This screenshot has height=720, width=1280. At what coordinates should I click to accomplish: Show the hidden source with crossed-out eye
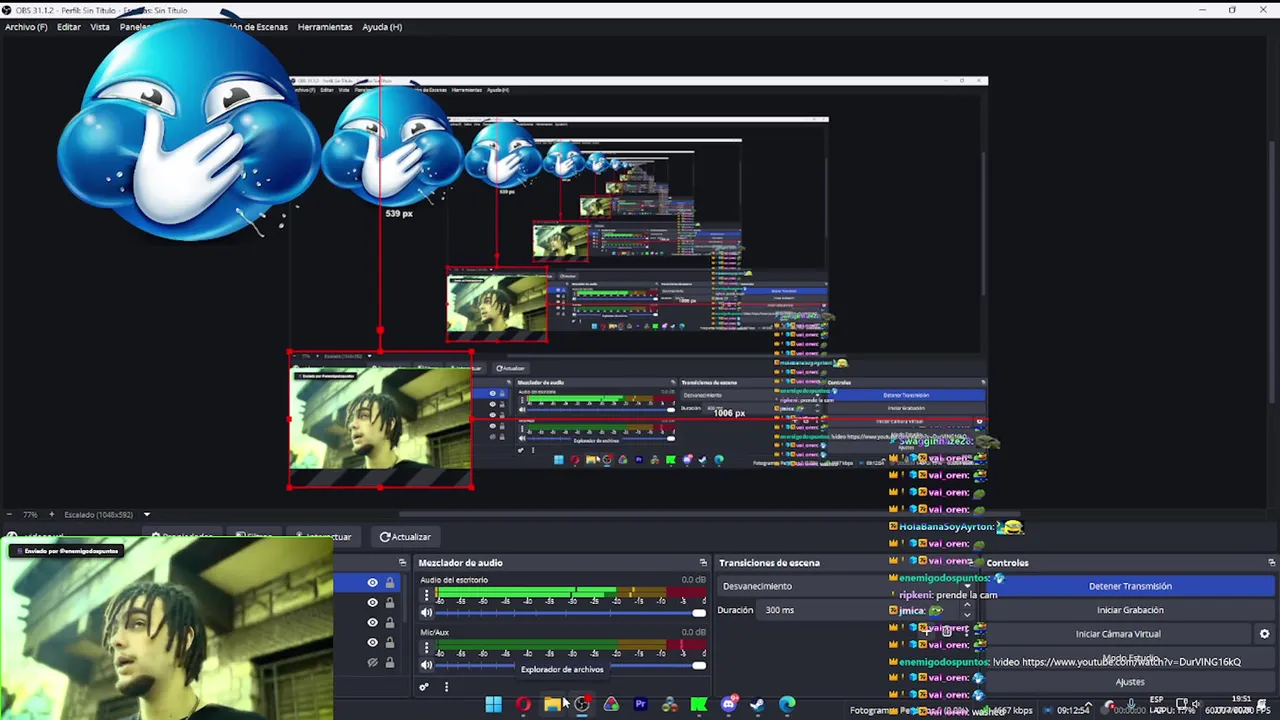pyautogui.click(x=372, y=662)
